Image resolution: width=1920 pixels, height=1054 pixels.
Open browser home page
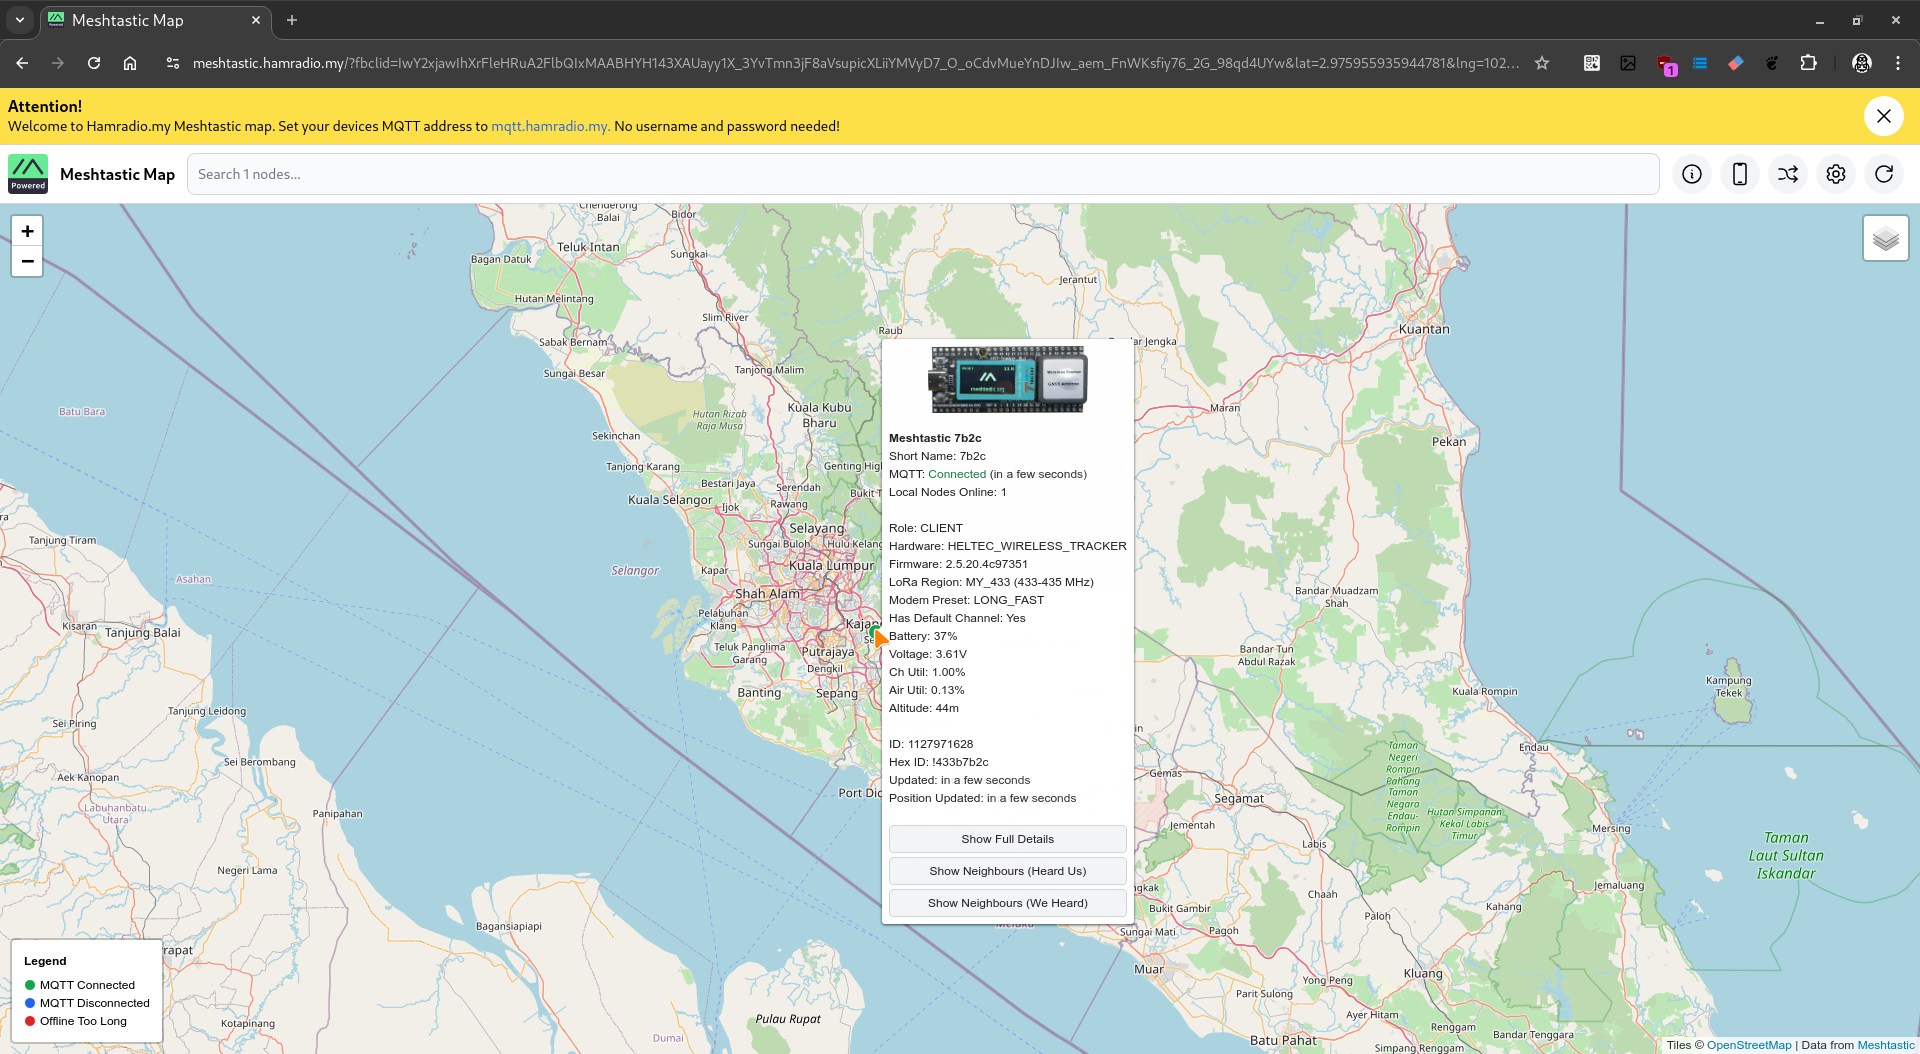pos(130,63)
